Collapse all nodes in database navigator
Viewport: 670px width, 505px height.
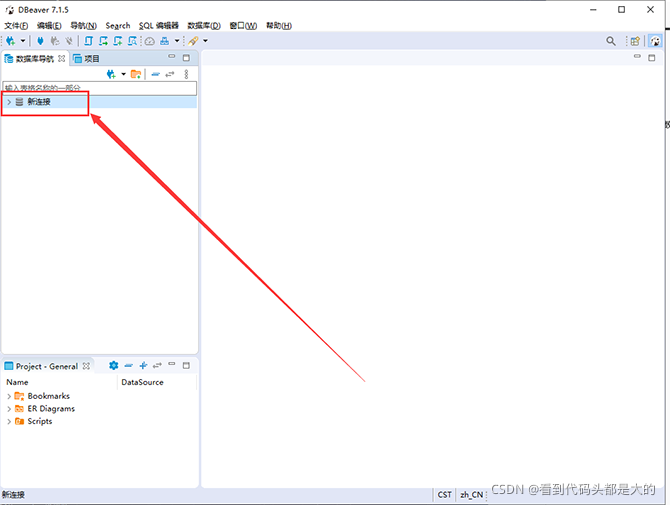click(156, 74)
